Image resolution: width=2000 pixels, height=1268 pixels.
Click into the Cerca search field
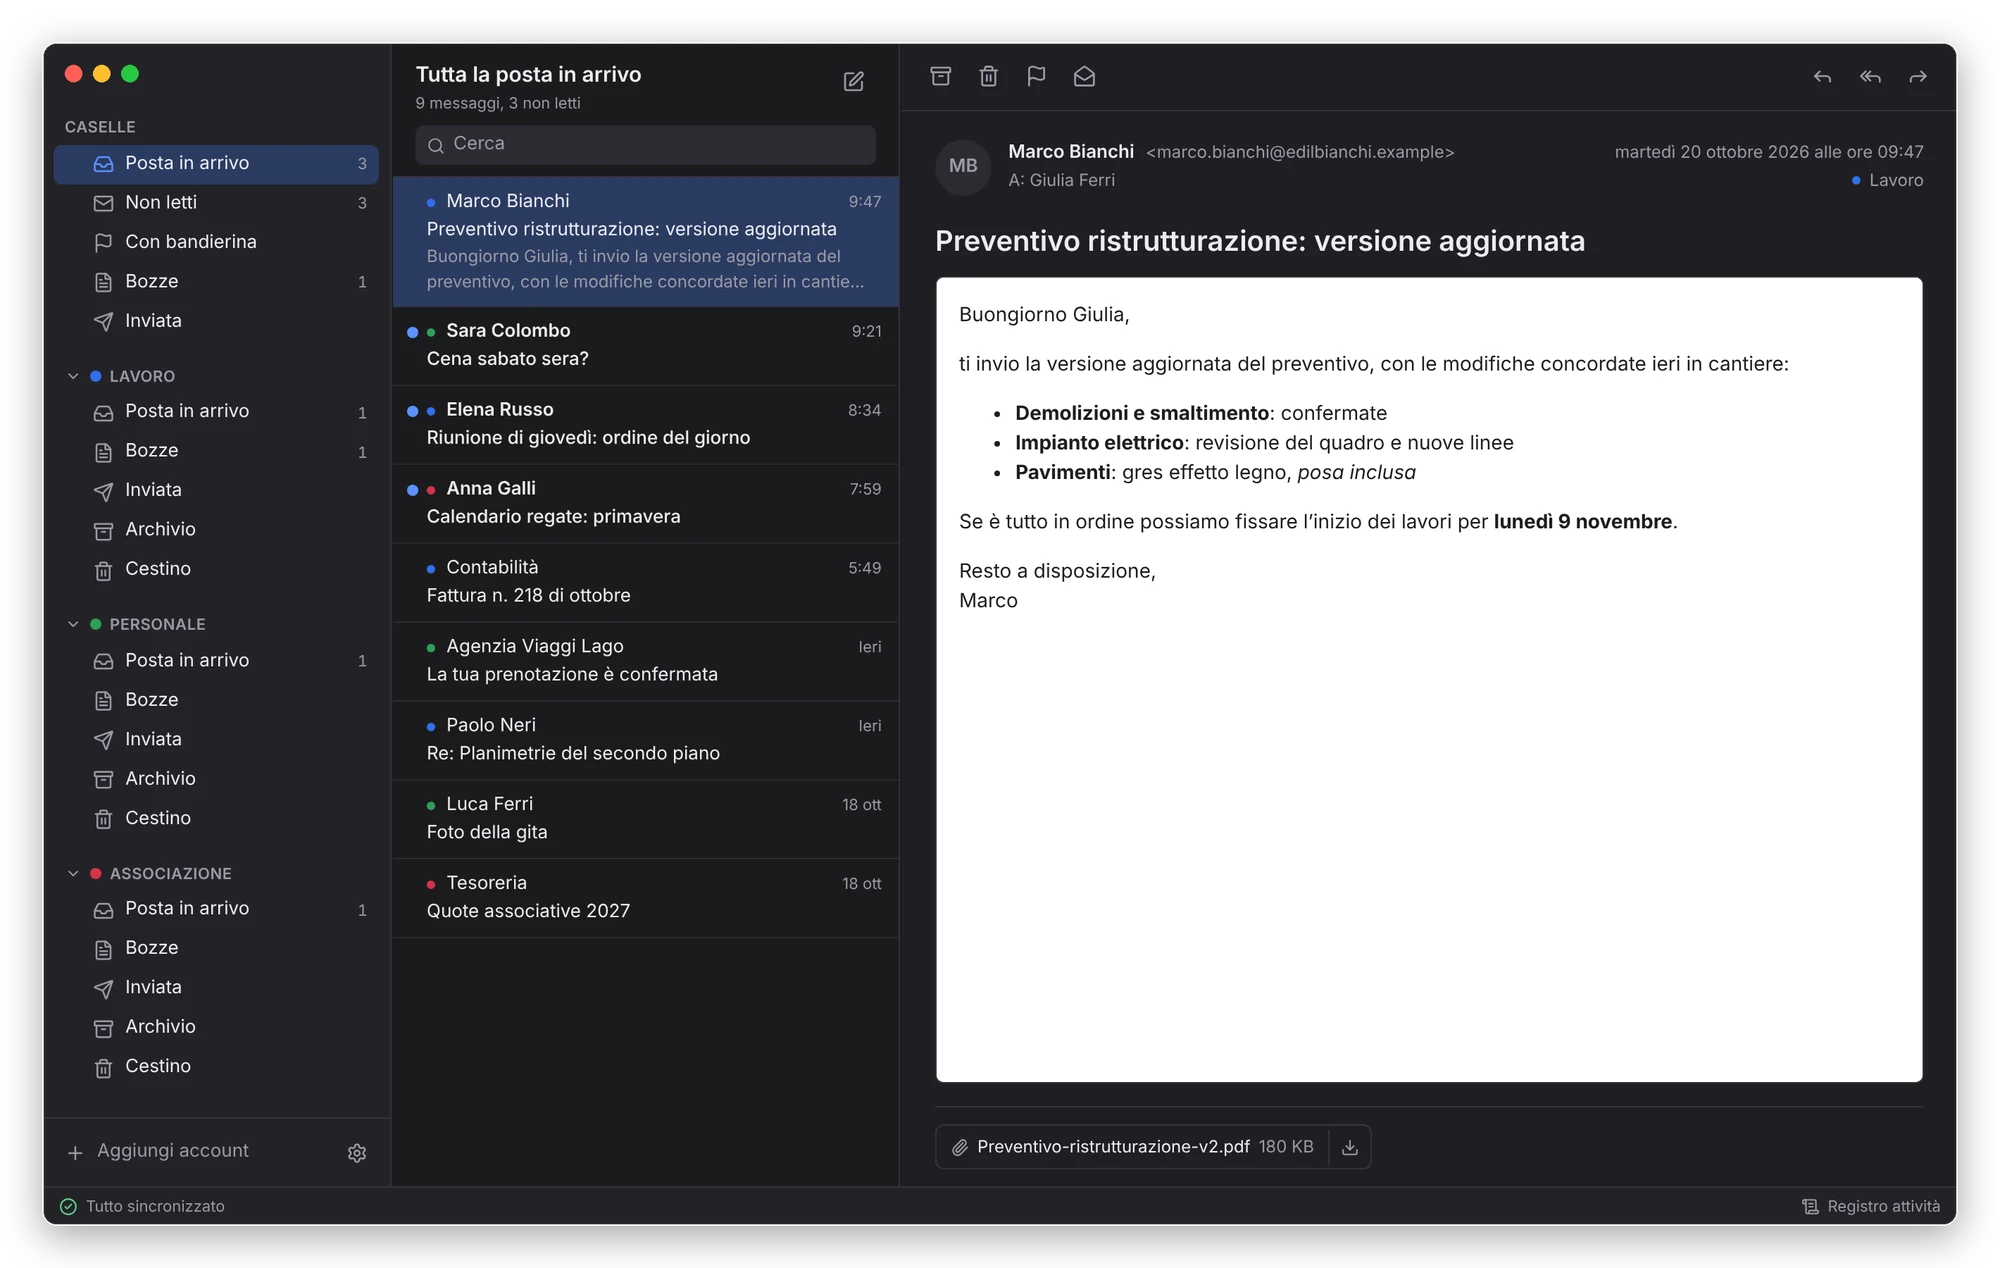645,144
